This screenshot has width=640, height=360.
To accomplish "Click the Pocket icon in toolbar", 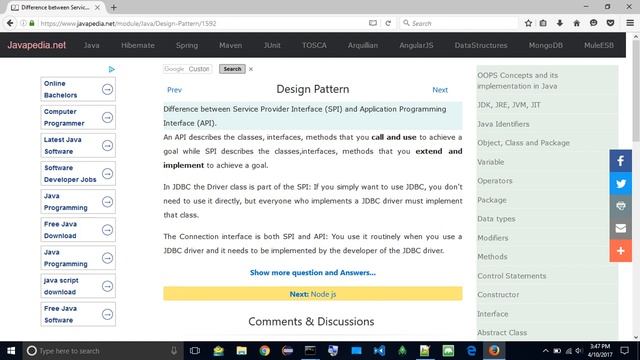I will (610, 23).
